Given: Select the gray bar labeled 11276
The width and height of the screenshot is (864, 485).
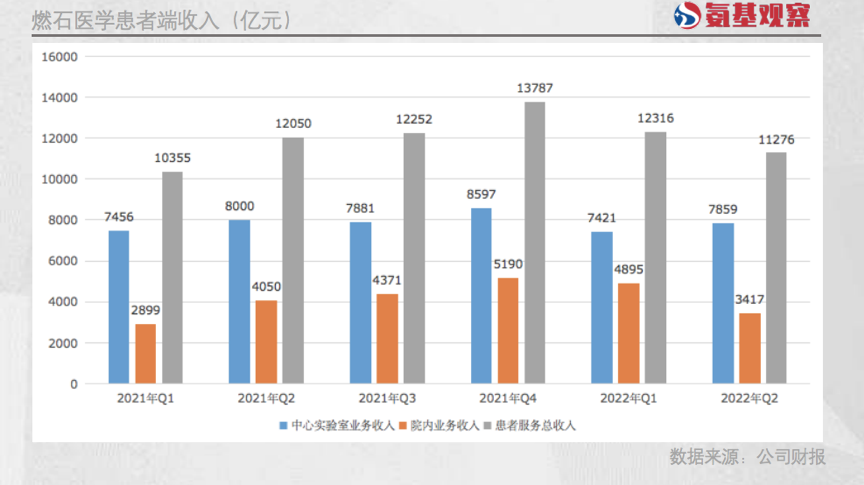Looking at the screenshot, I should (x=776, y=268).
